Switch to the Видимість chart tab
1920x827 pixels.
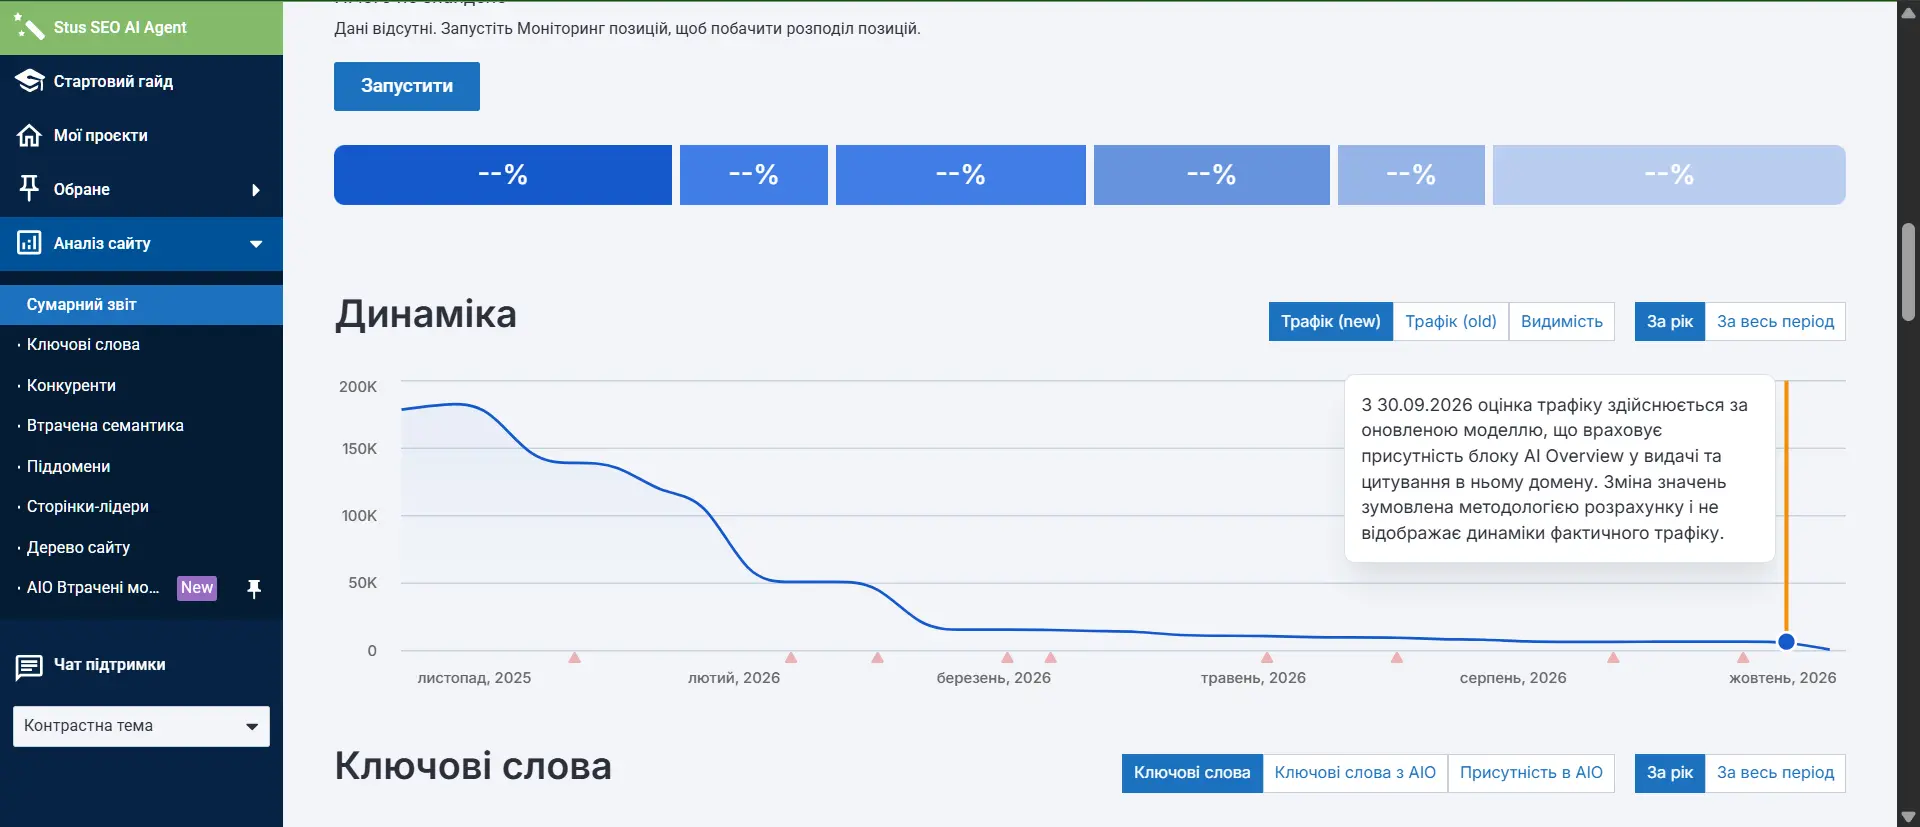click(1562, 321)
